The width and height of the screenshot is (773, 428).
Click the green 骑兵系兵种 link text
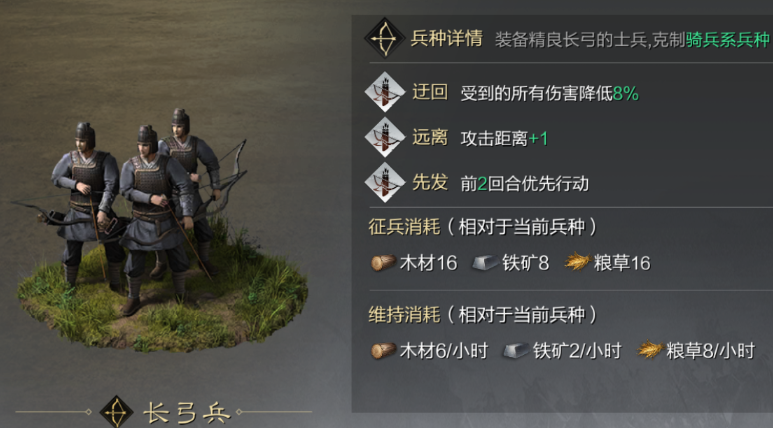tap(727, 39)
